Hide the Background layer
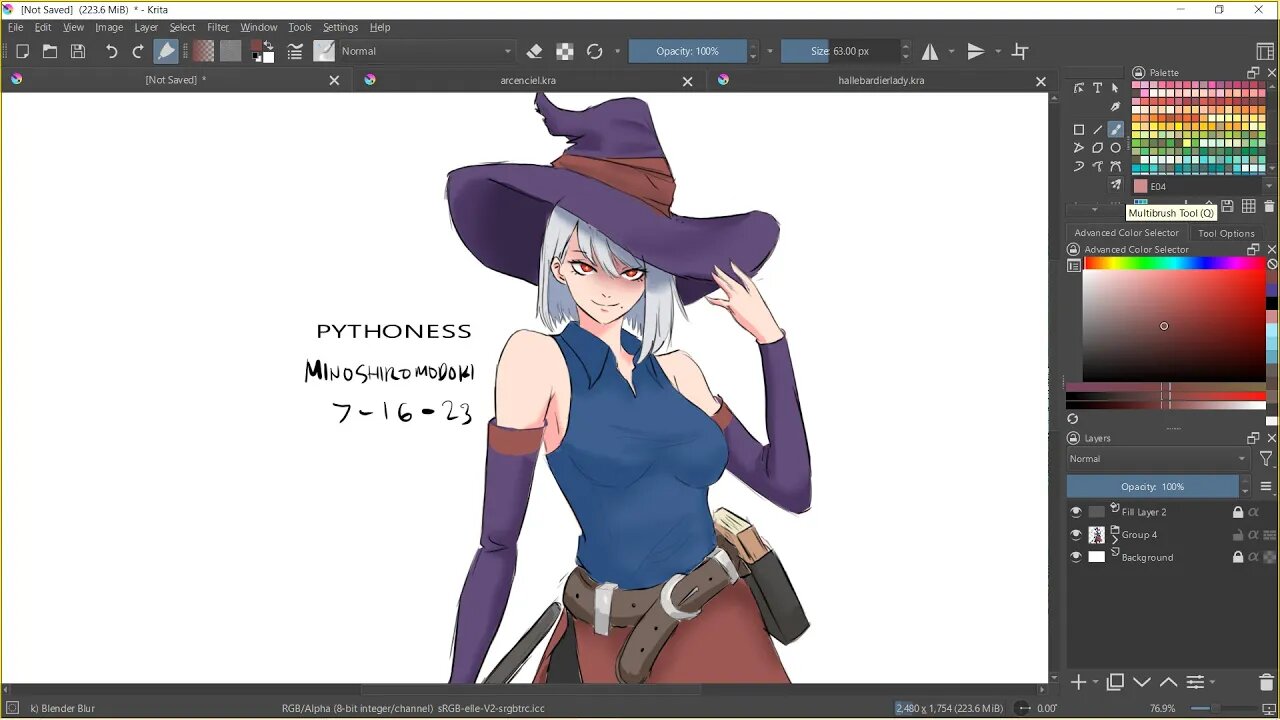The height and width of the screenshot is (720, 1280). pyautogui.click(x=1076, y=558)
